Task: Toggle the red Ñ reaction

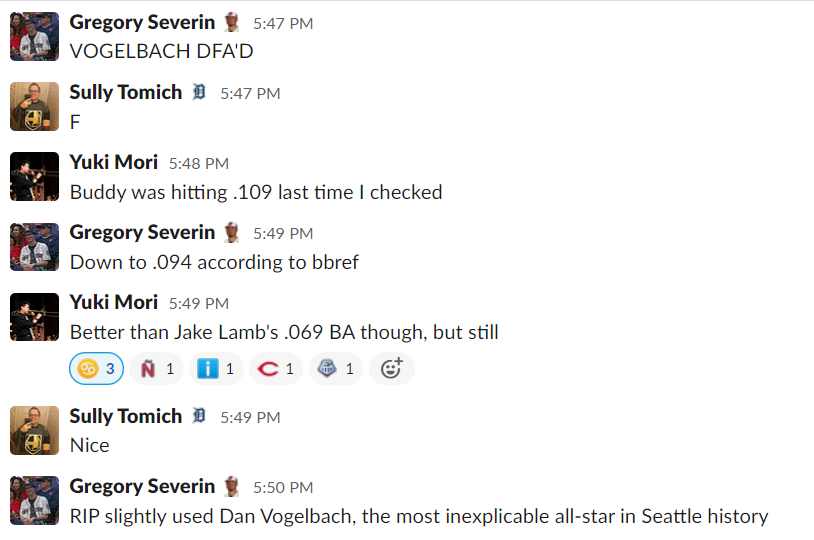Action: point(156,369)
